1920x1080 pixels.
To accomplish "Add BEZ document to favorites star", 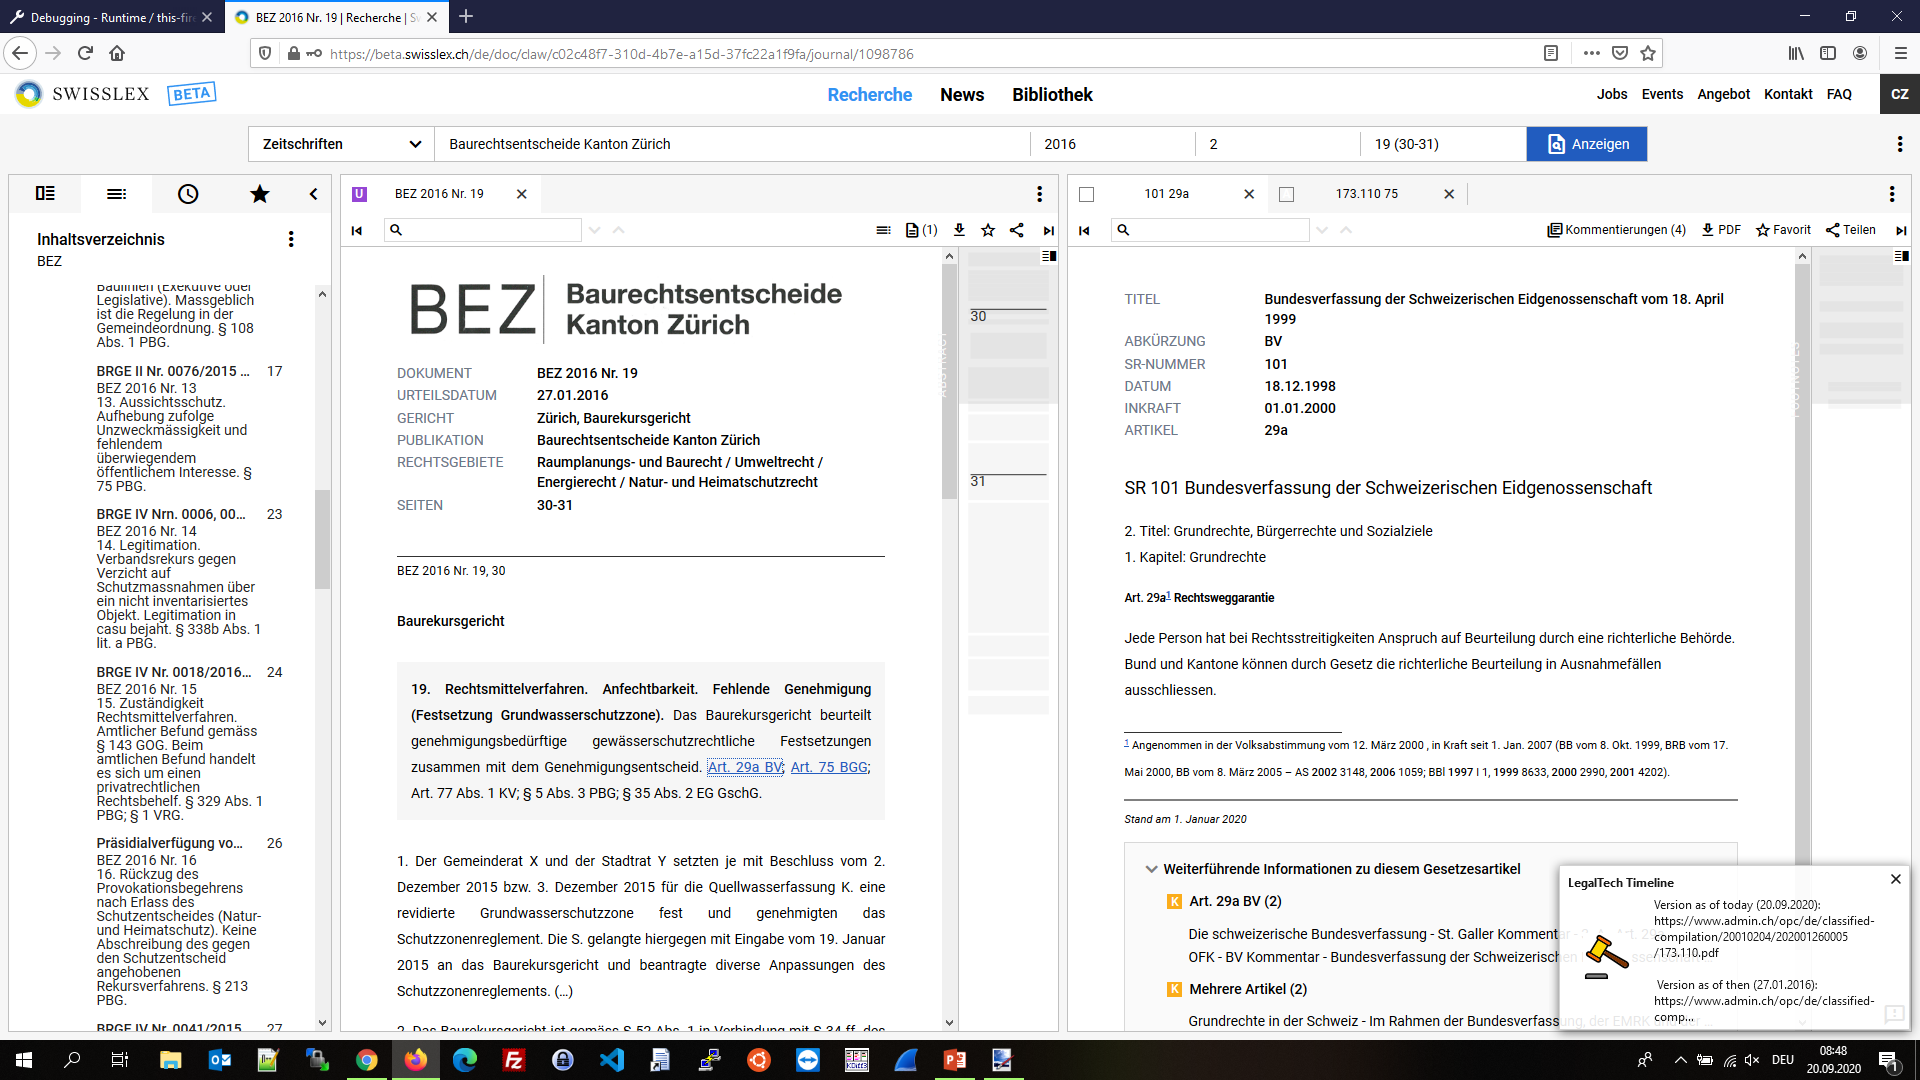I will [x=988, y=230].
